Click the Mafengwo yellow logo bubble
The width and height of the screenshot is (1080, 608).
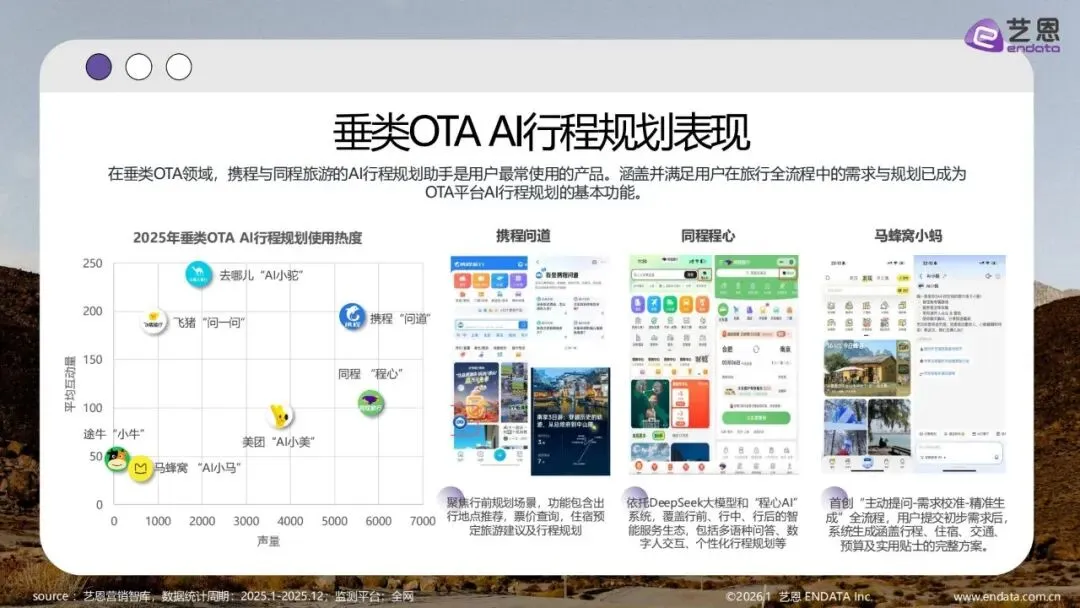click(141, 468)
